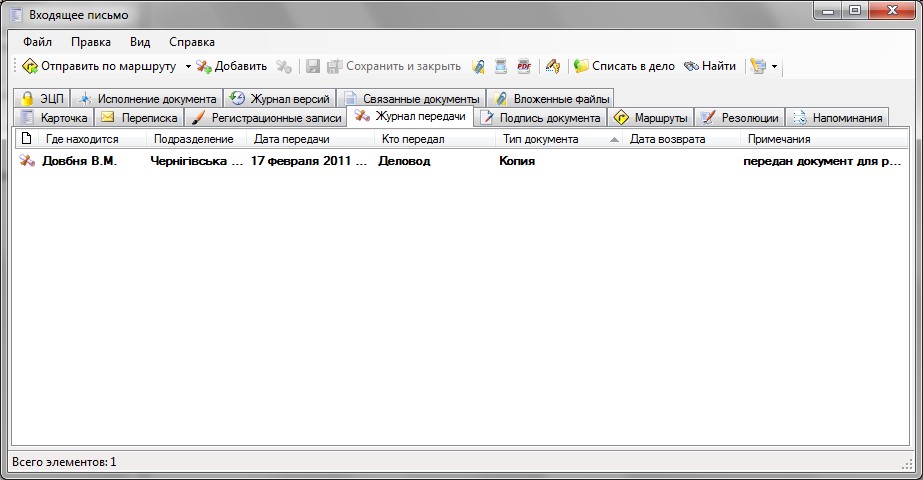Open the Справка menu
Screen dimensions: 923x480
[x=191, y=42]
